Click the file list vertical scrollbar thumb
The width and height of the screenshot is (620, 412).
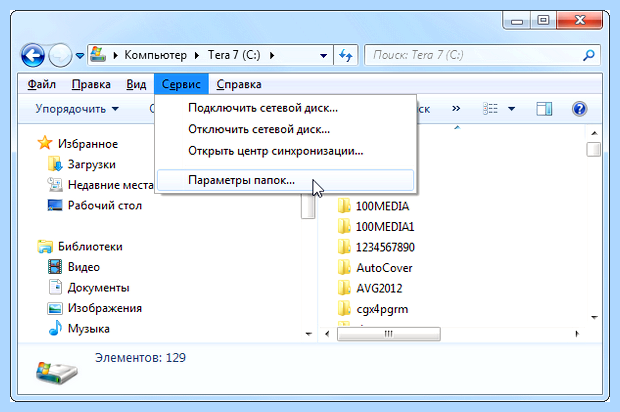(594, 149)
